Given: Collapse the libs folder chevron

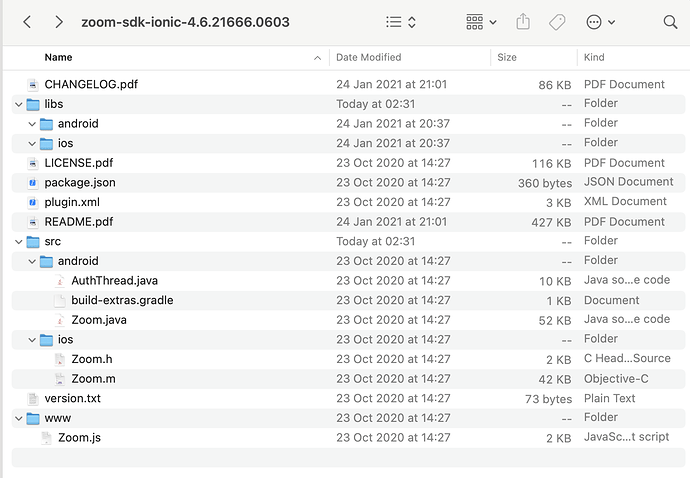Looking at the screenshot, I should 18,104.
